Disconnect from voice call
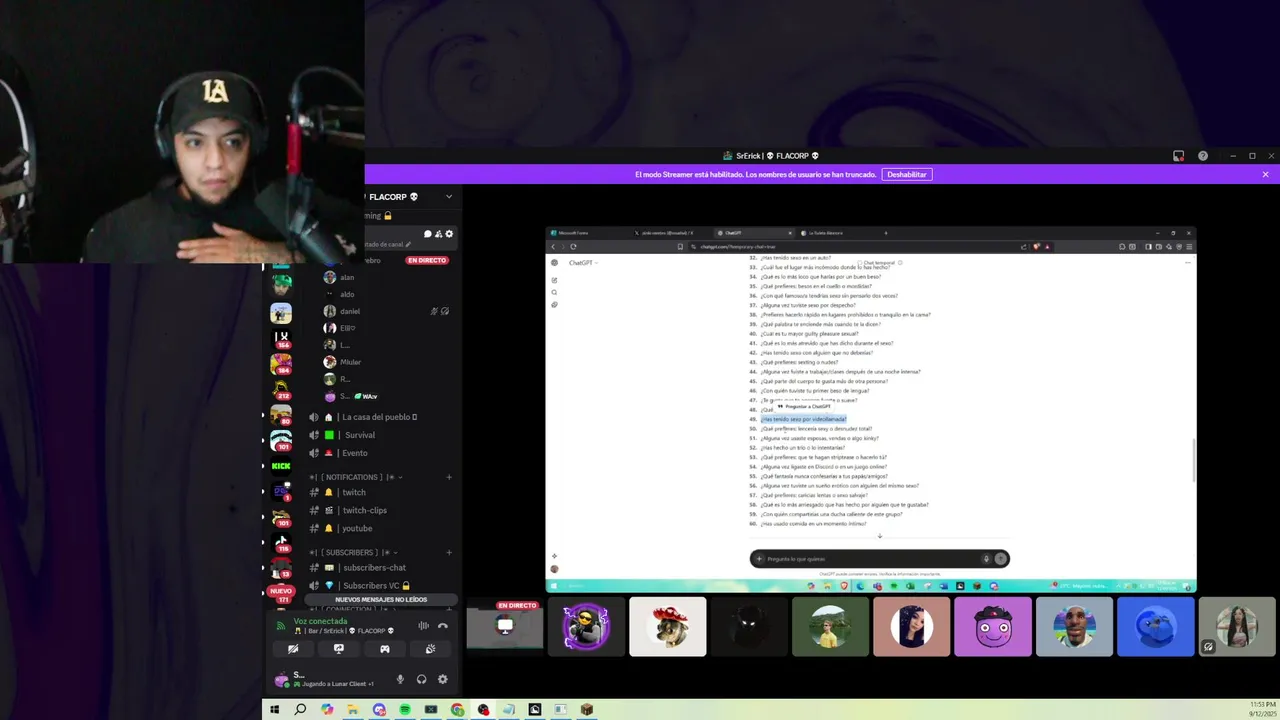The height and width of the screenshot is (720, 1280). point(443,626)
